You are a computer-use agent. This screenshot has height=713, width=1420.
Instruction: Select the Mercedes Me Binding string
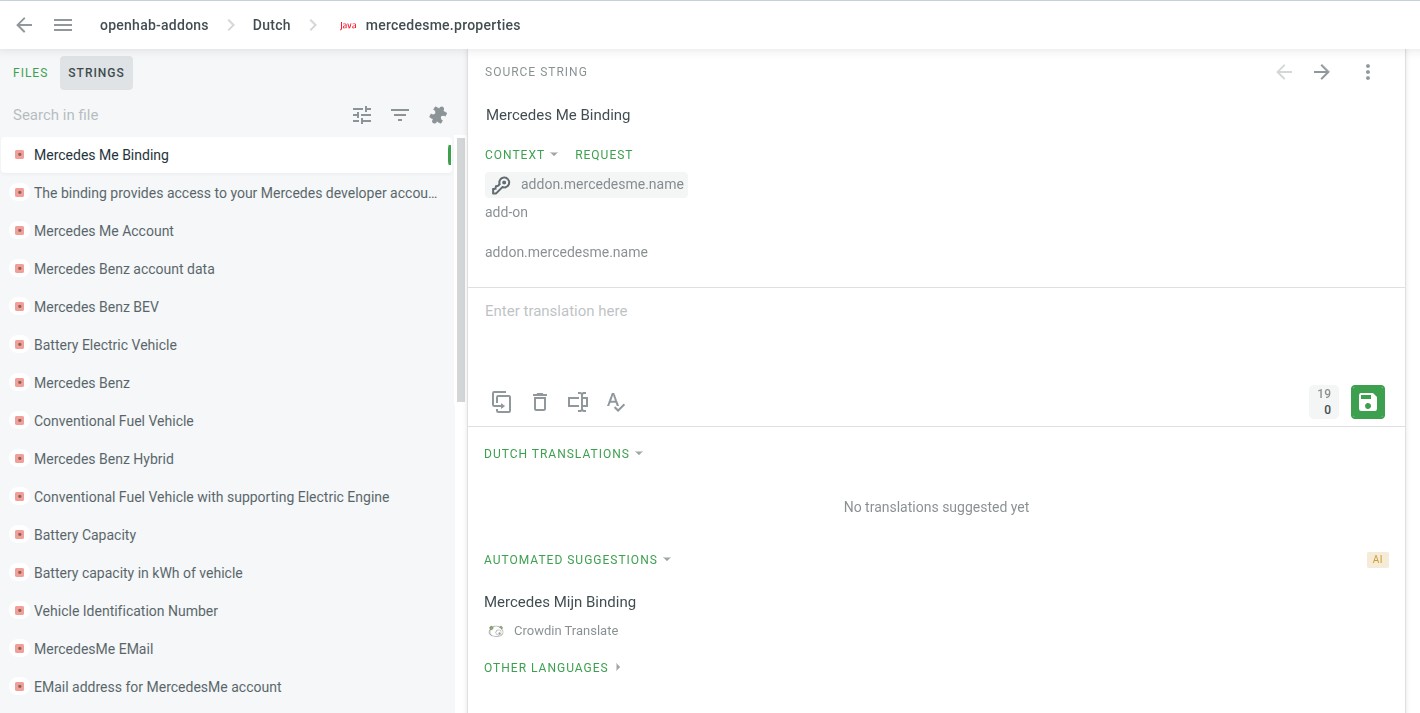tap(226, 155)
